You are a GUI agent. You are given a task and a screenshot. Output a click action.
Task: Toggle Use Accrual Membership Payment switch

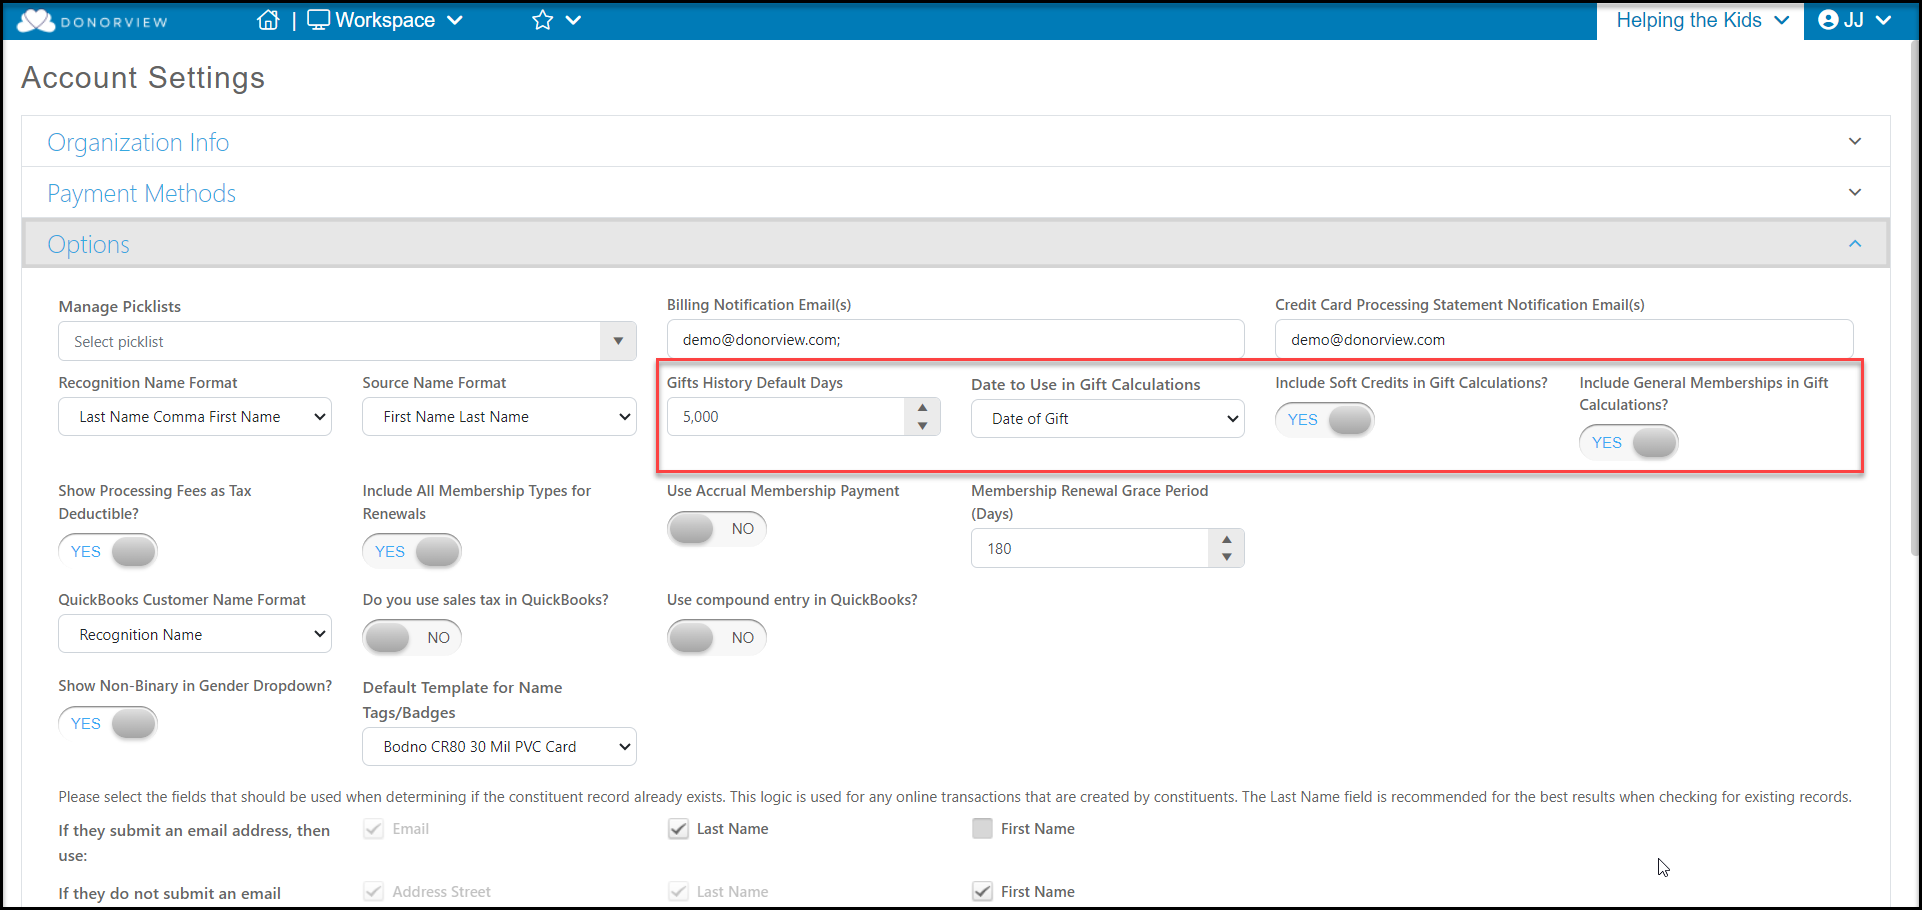tap(717, 528)
